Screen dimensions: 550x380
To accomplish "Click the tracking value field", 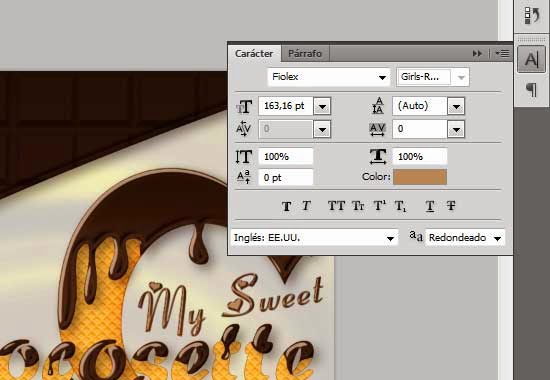I will (420, 129).
